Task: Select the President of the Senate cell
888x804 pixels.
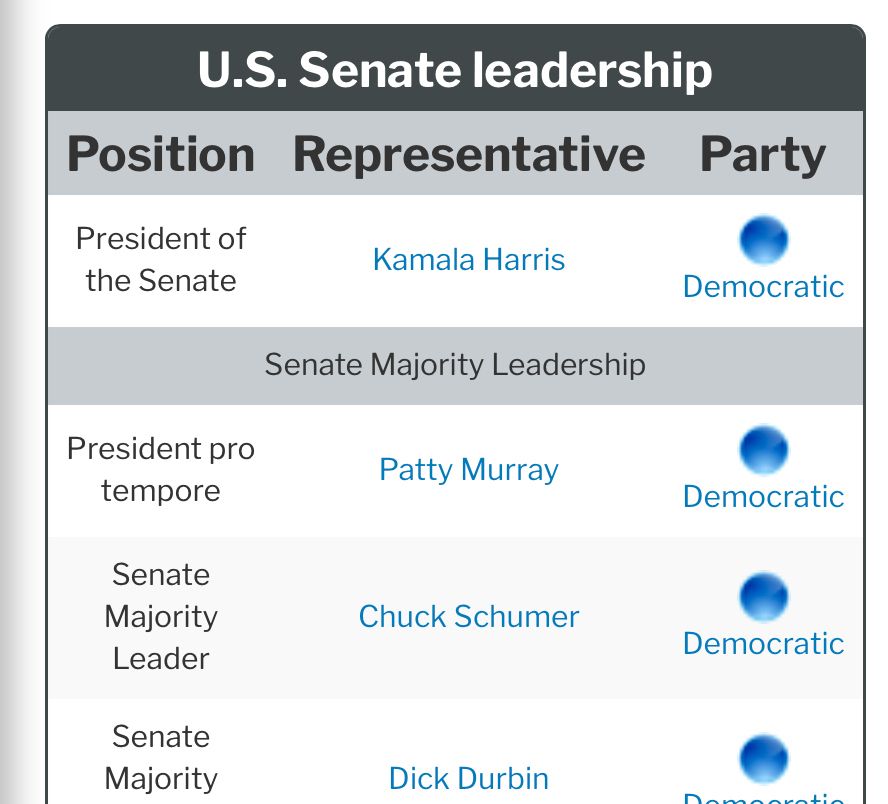Action: click(161, 260)
